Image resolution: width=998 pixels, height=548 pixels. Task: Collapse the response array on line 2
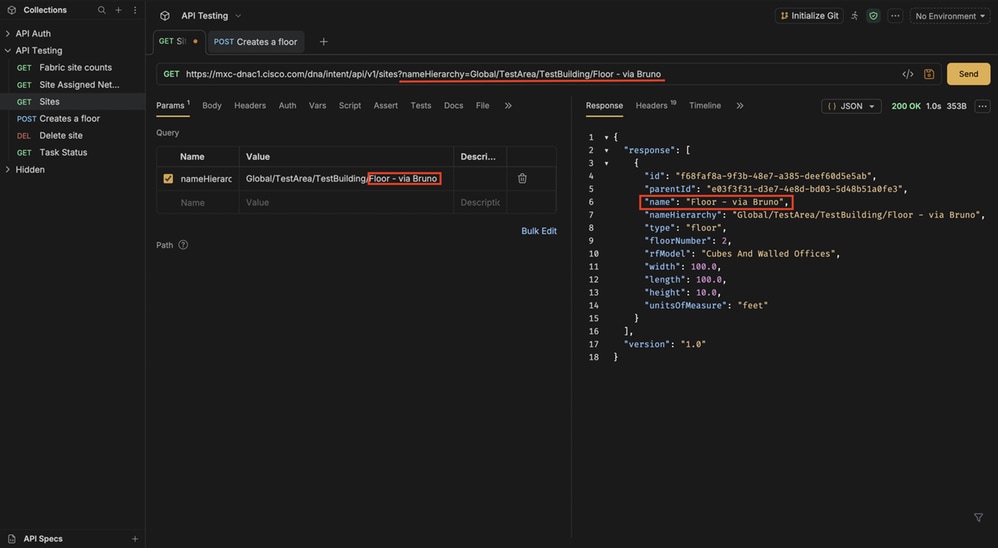607,151
